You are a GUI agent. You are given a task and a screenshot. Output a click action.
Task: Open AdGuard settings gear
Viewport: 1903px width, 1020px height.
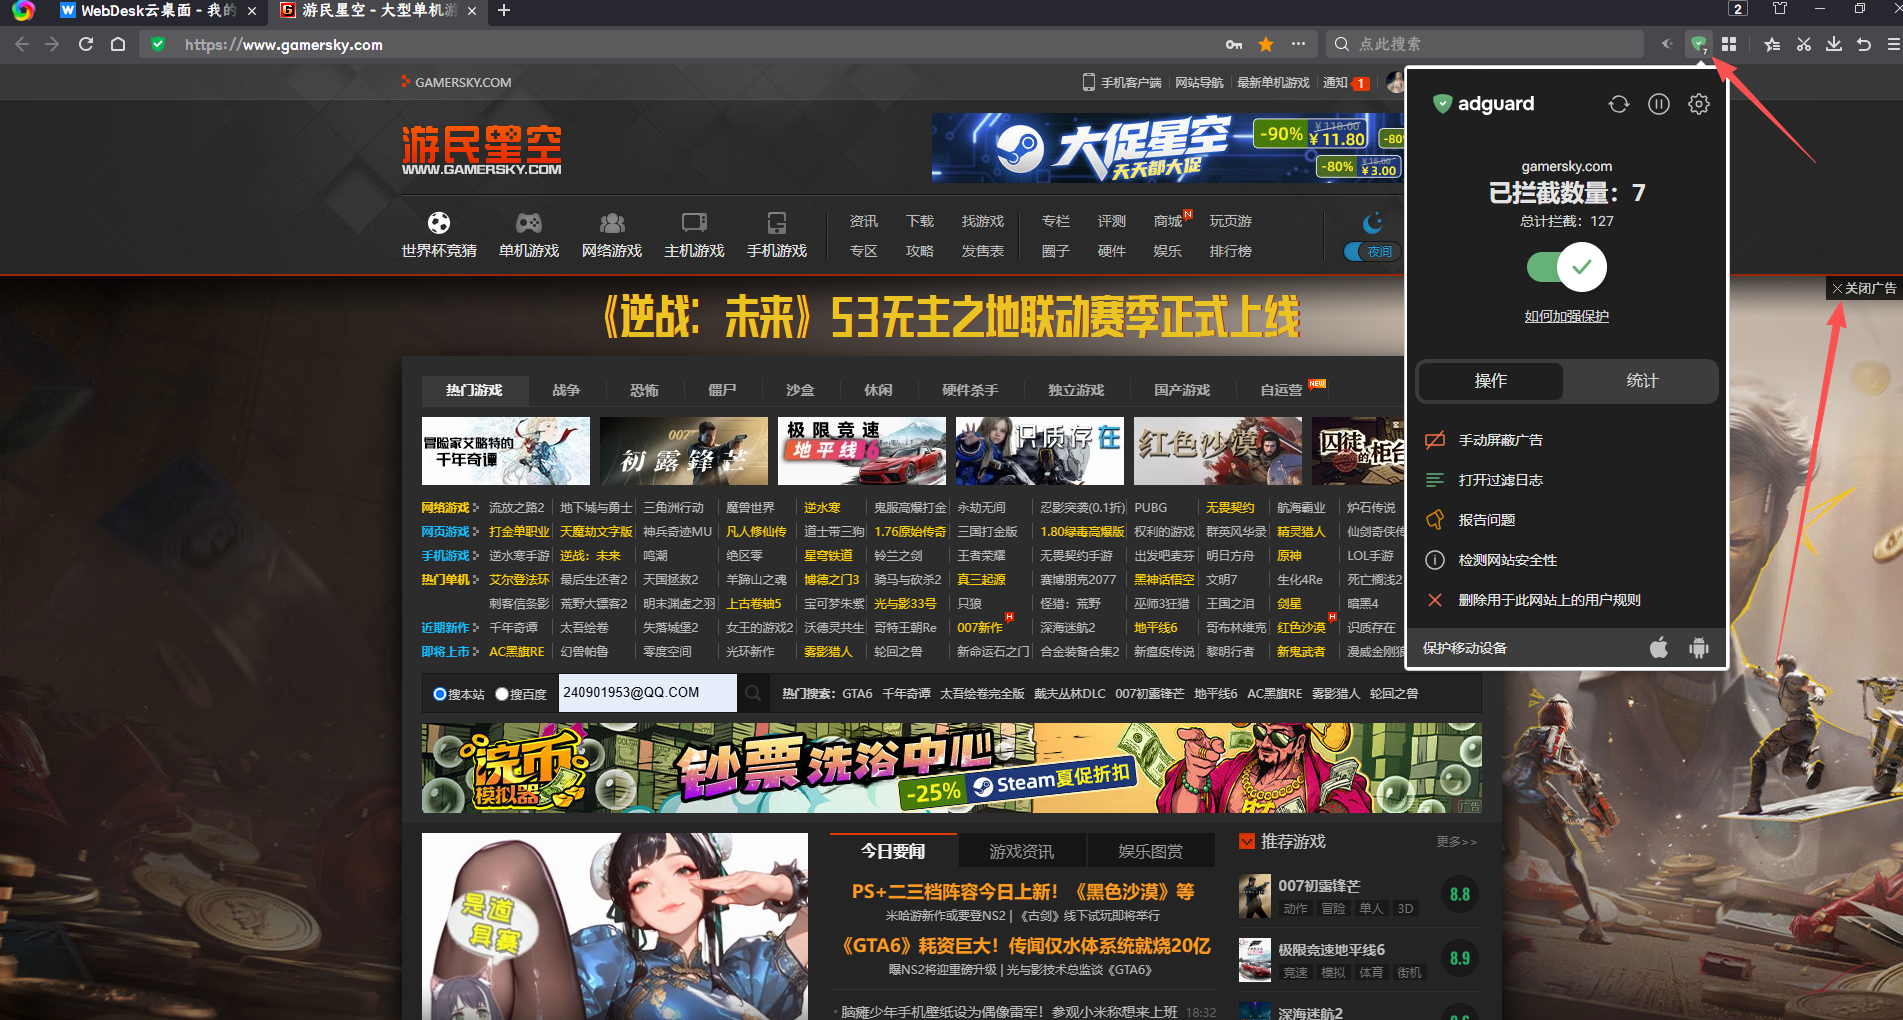pyautogui.click(x=1698, y=104)
